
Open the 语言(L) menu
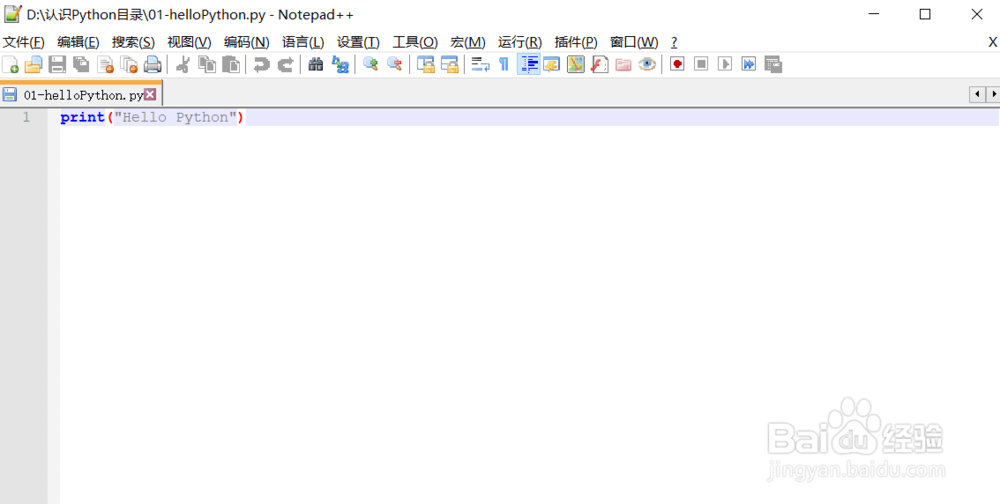point(304,42)
